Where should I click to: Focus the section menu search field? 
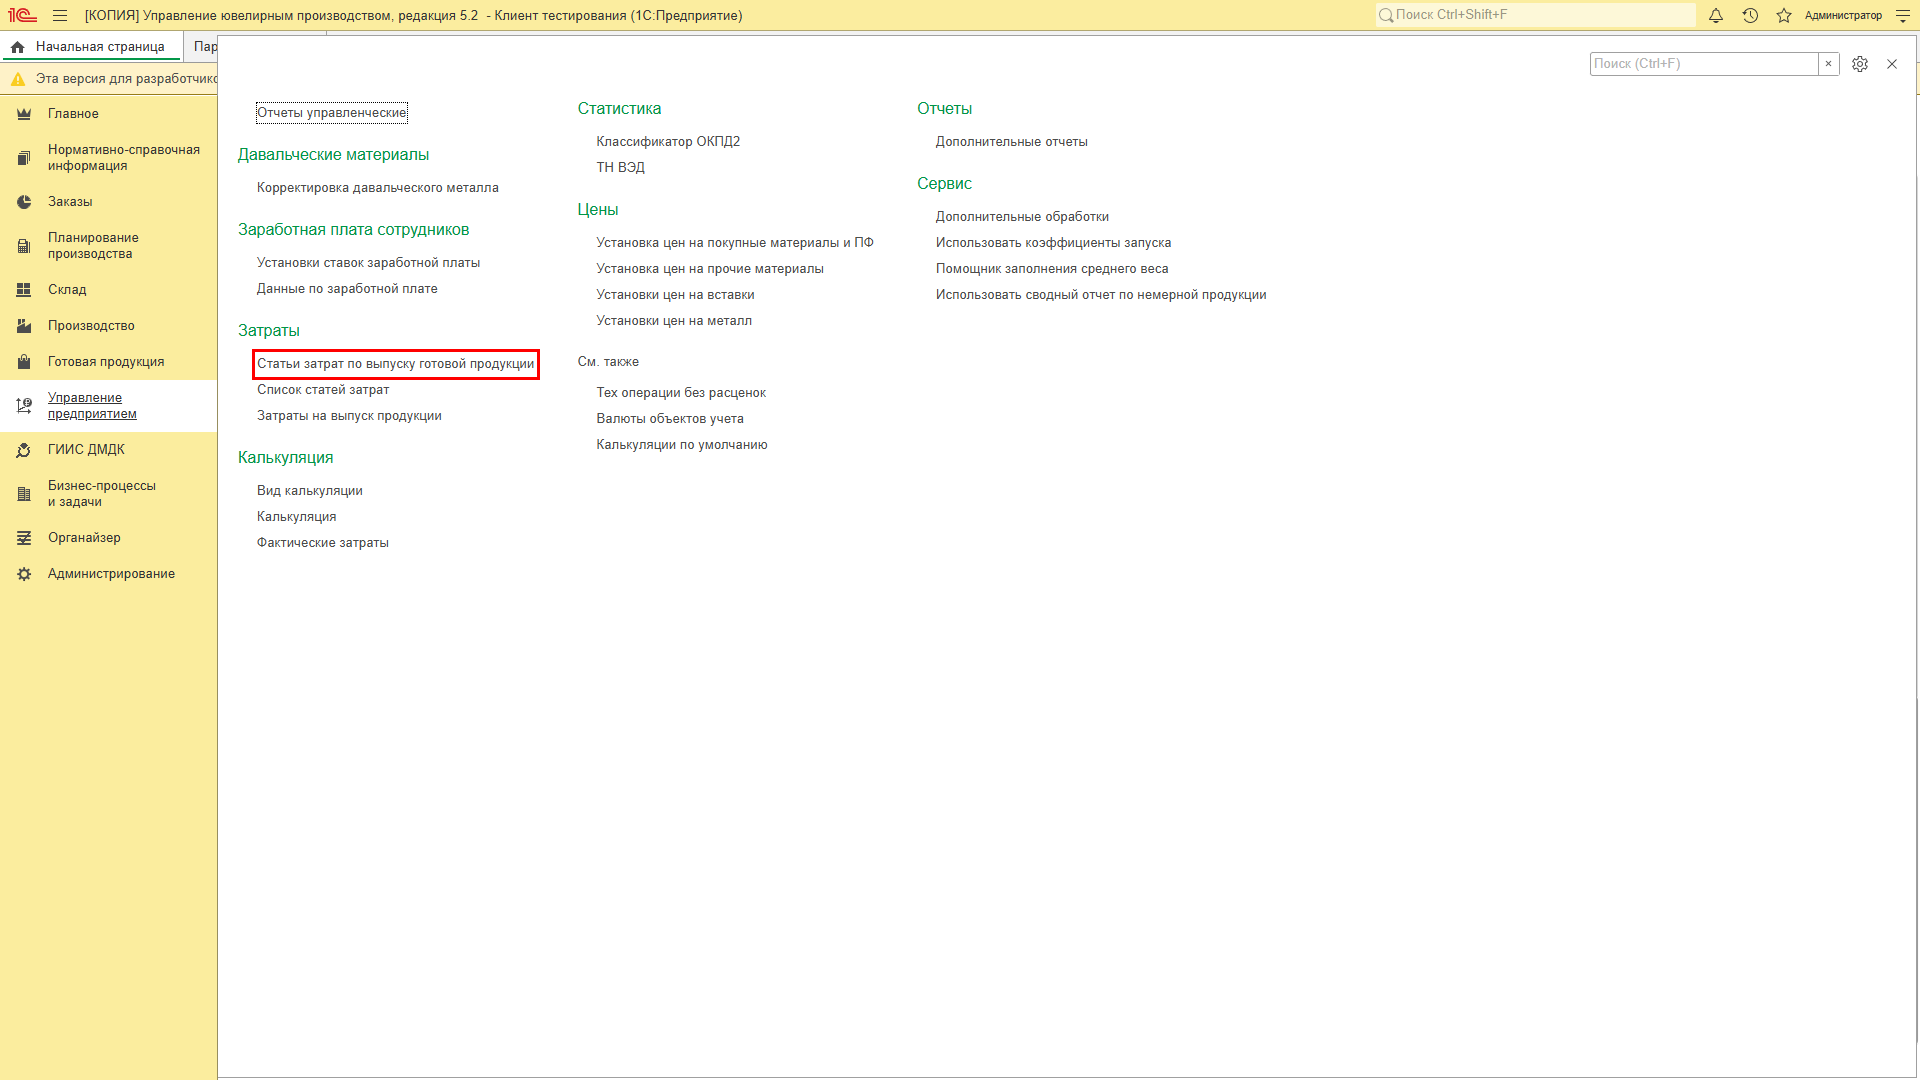(1704, 64)
